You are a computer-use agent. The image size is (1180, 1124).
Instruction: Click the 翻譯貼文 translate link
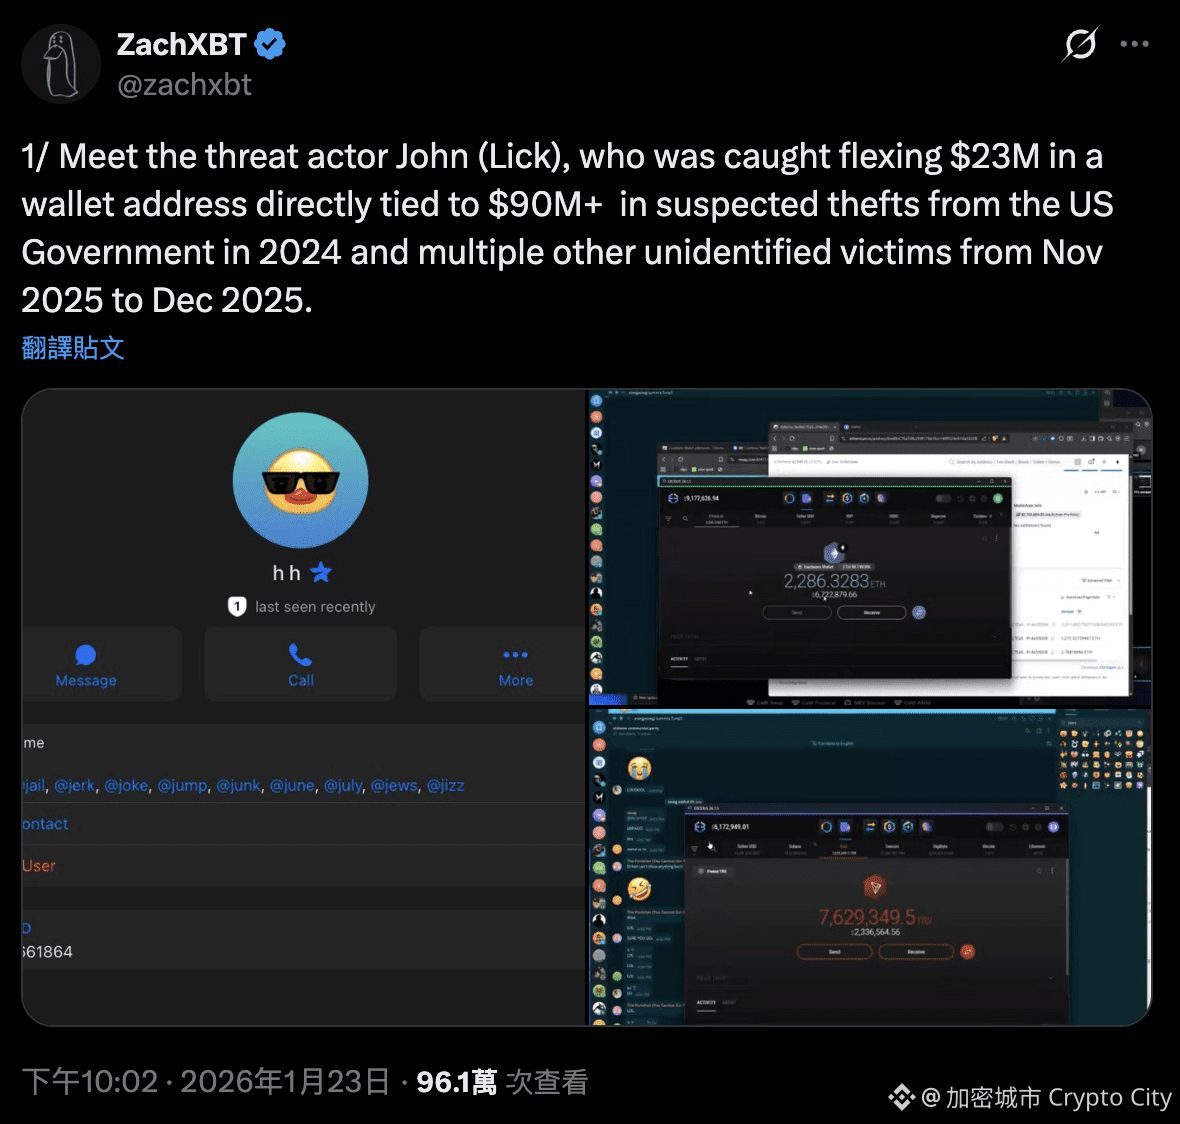(x=73, y=348)
